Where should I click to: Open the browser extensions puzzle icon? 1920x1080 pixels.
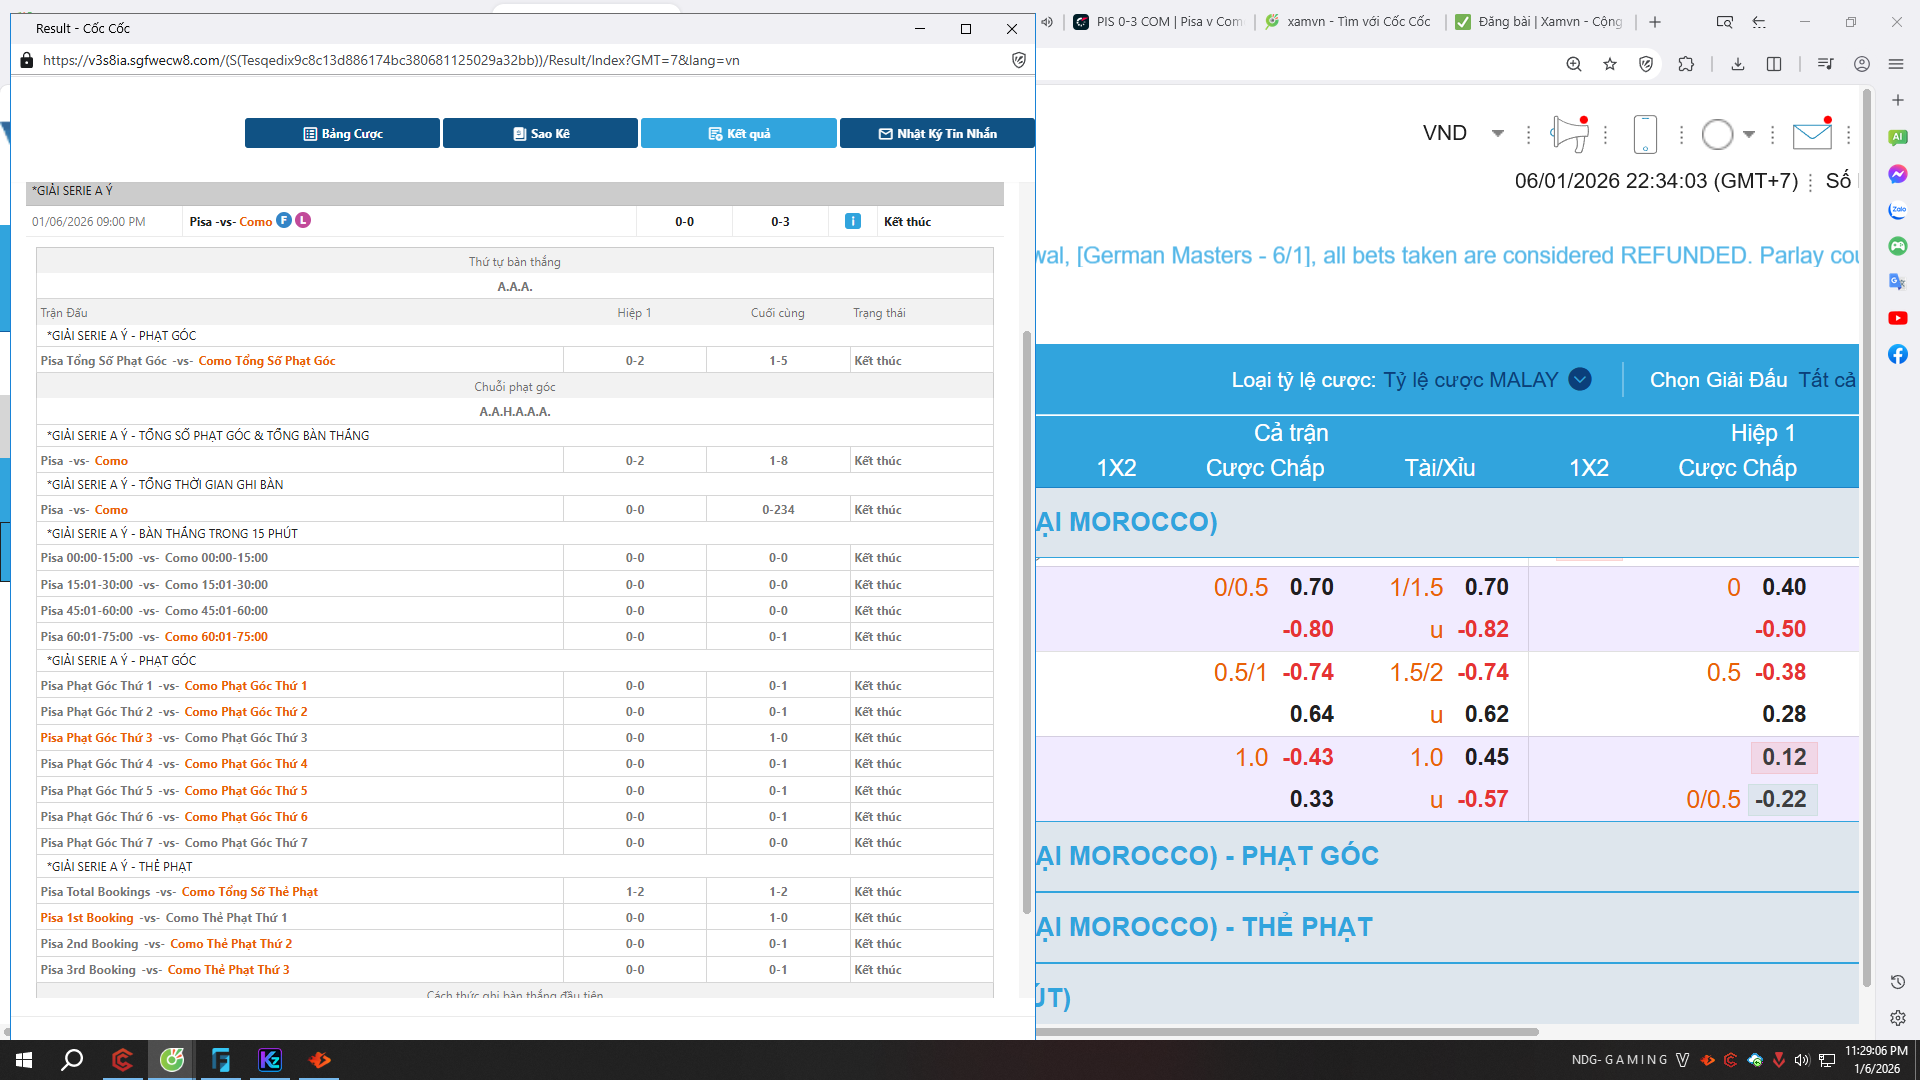click(1686, 64)
